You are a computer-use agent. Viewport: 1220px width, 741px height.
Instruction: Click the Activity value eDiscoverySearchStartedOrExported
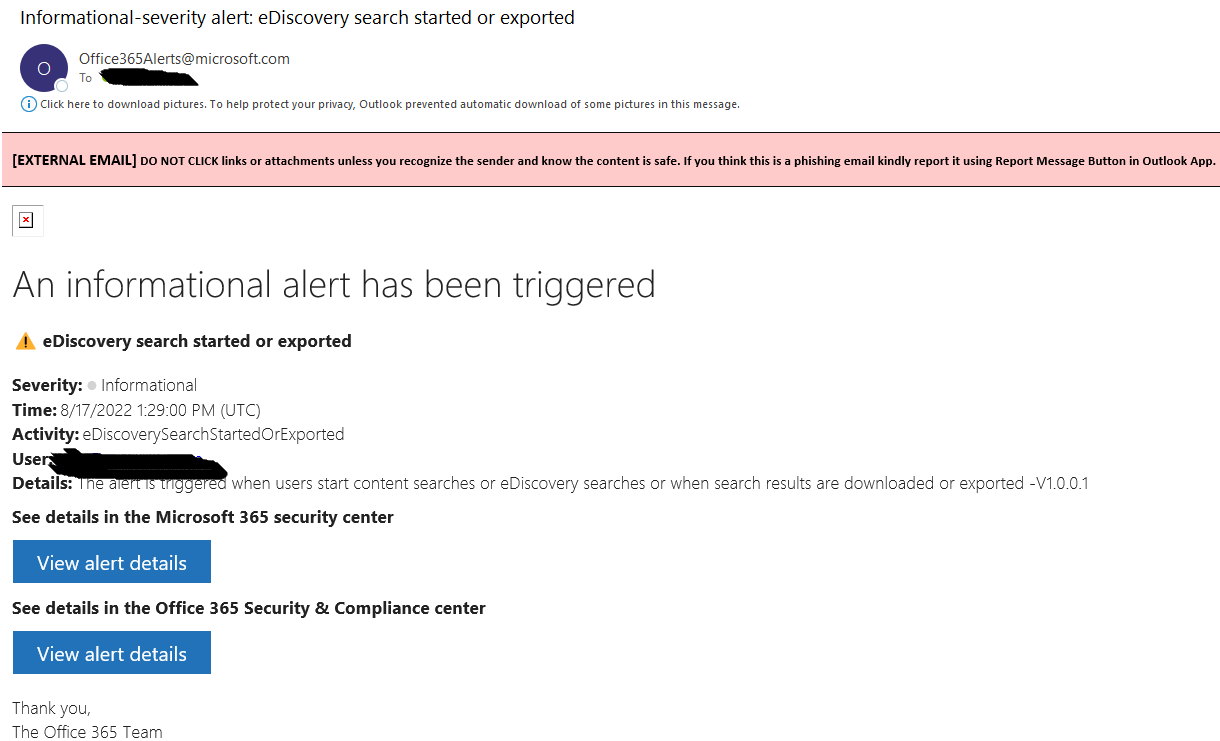coord(213,435)
